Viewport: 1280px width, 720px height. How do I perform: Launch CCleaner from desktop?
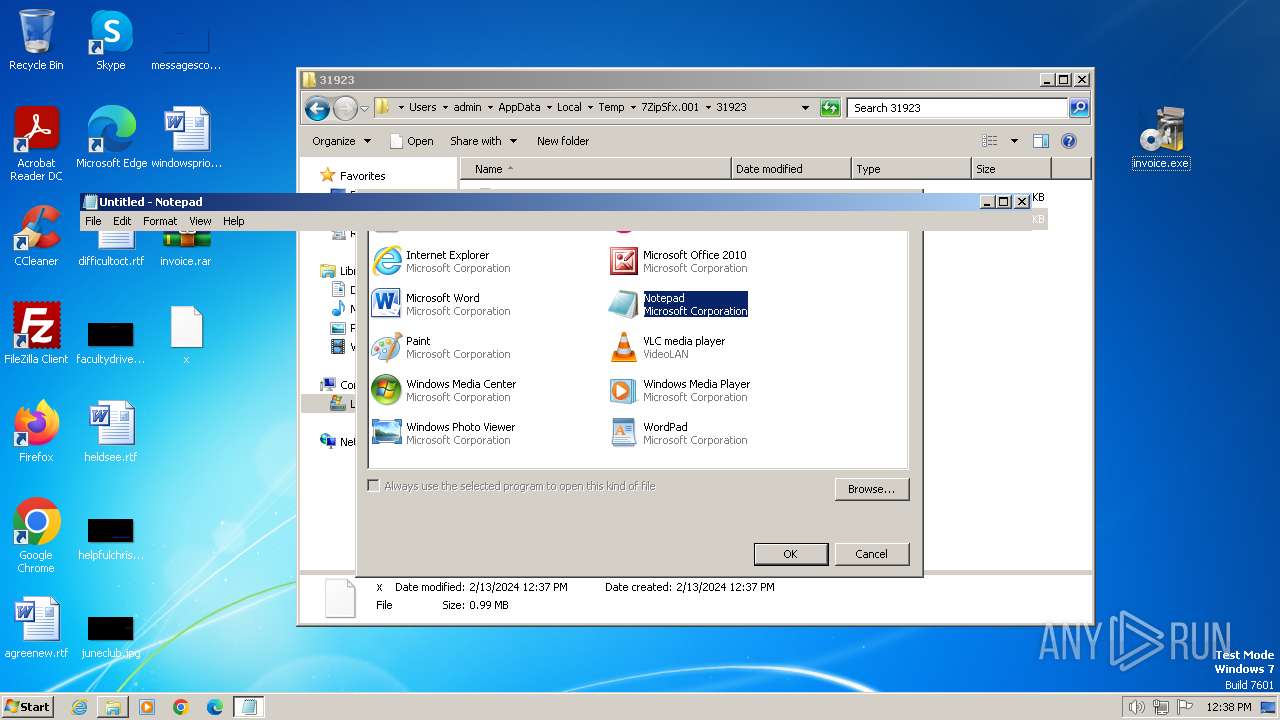[36, 236]
